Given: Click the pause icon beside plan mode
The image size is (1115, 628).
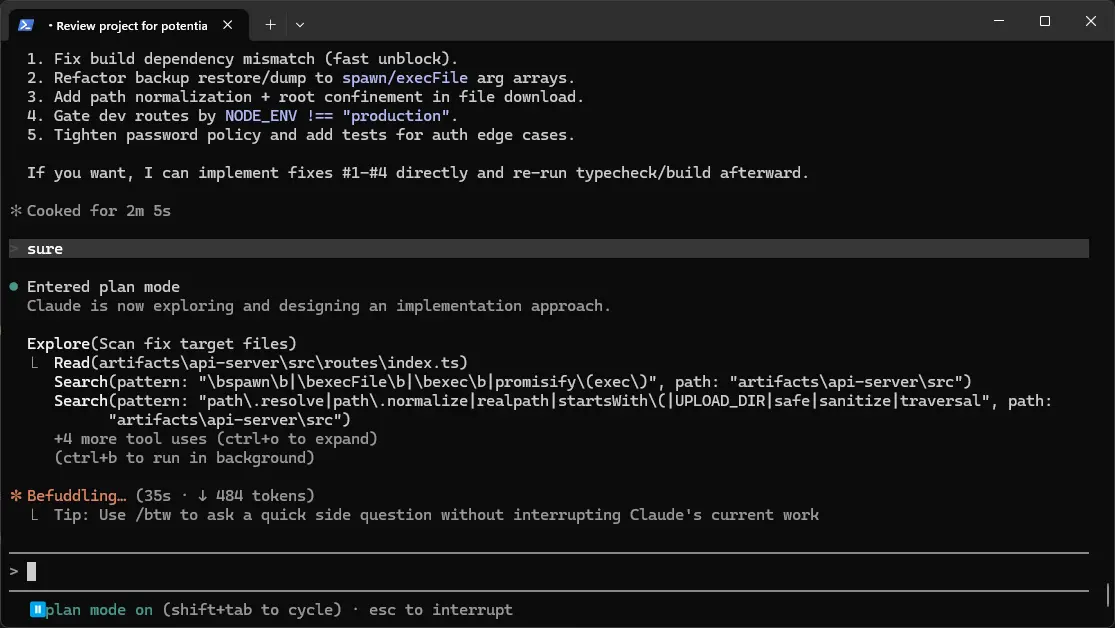Looking at the screenshot, I should (x=37, y=610).
